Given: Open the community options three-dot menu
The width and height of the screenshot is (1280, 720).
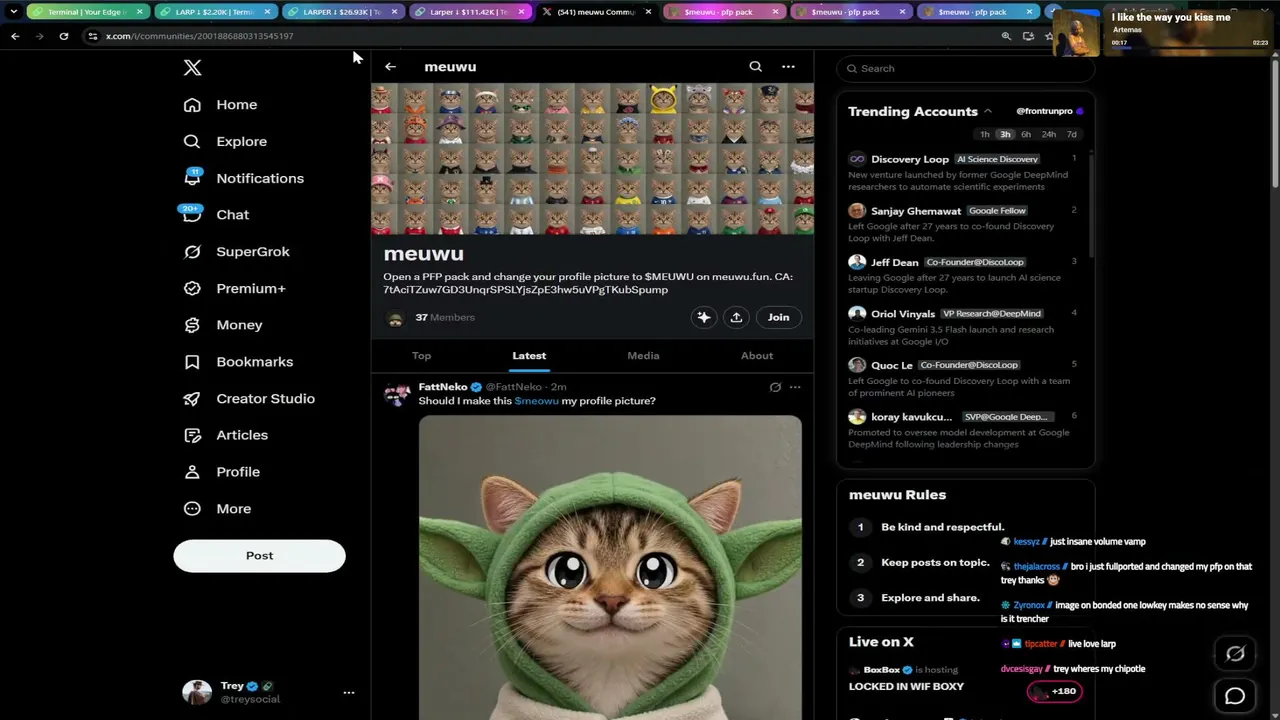Looking at the screenshot, I should tap(788, 67).
